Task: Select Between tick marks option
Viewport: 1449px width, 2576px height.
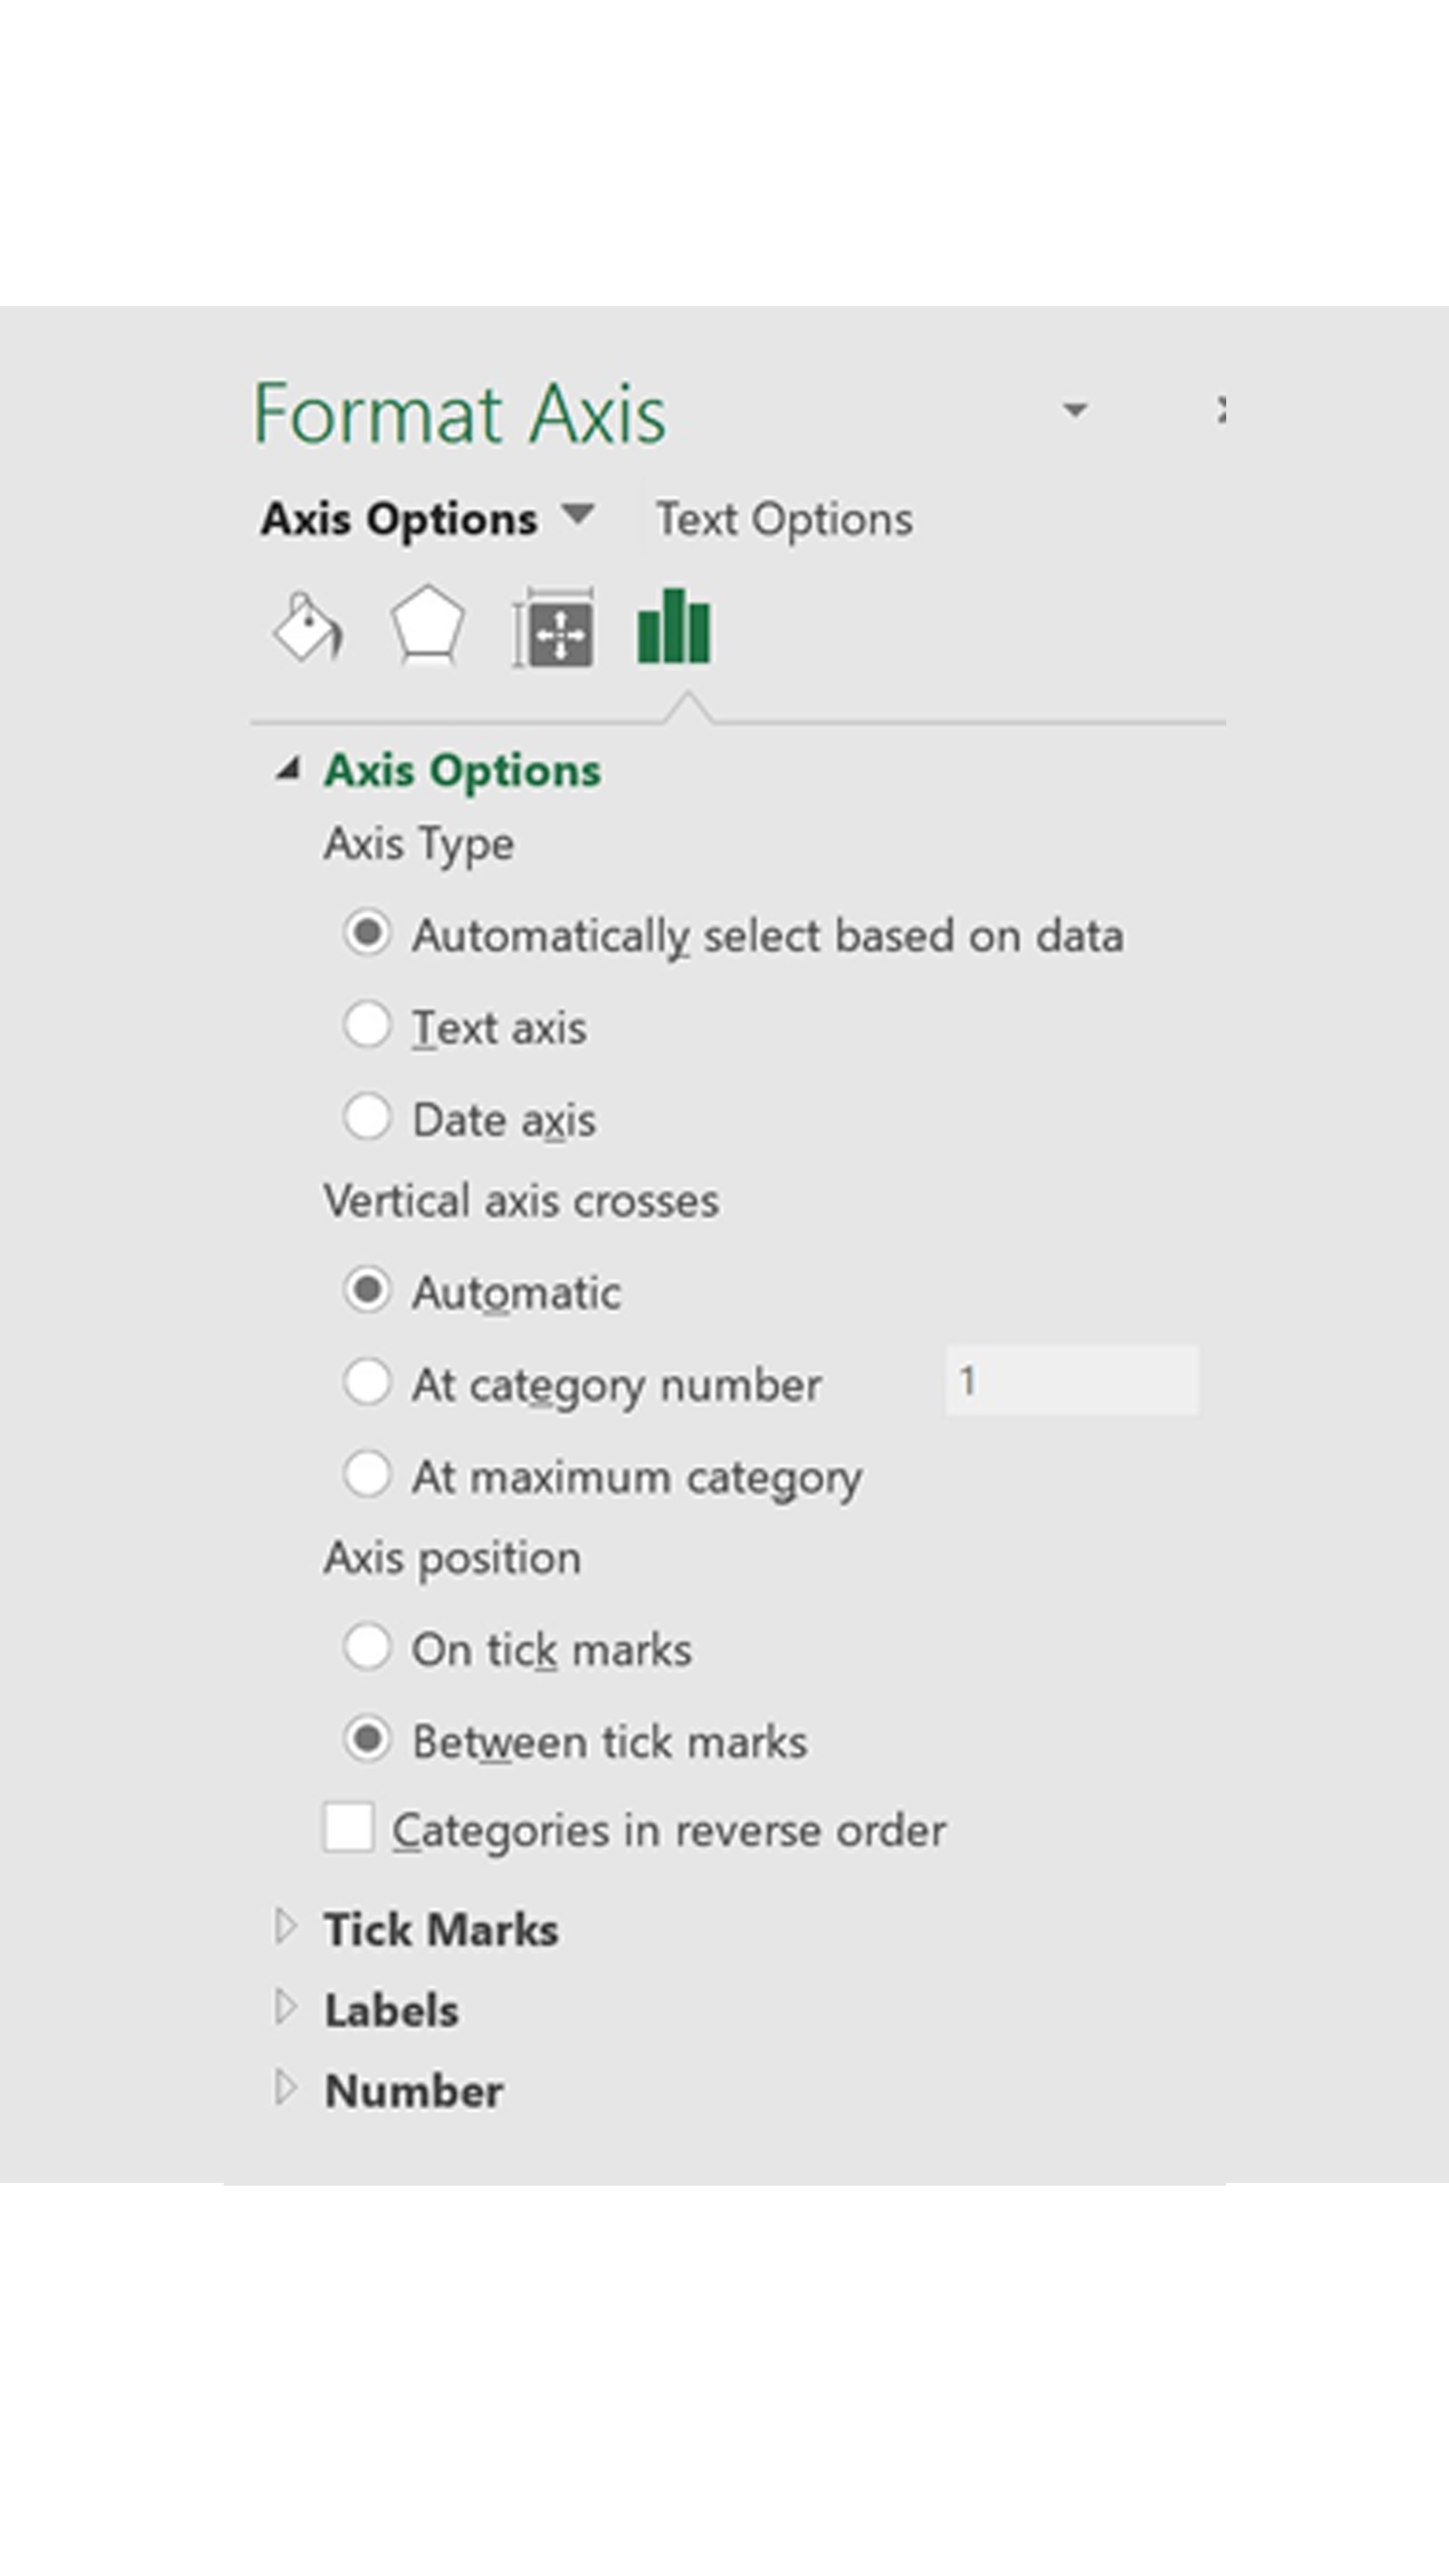Action: click(x=367, y=1740)
